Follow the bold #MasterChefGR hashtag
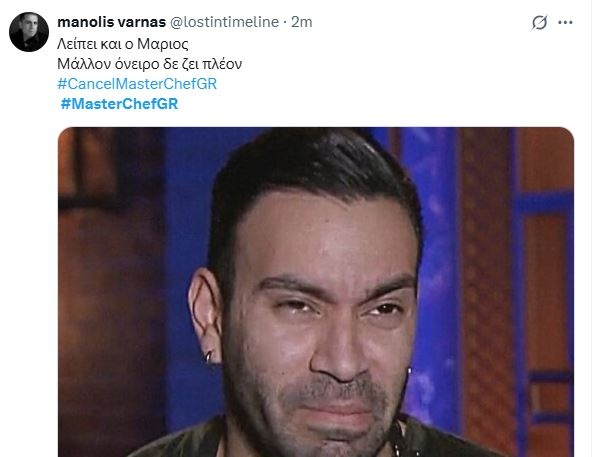Image resolution: width=602 pixels, height=457 pixels. 119,104
